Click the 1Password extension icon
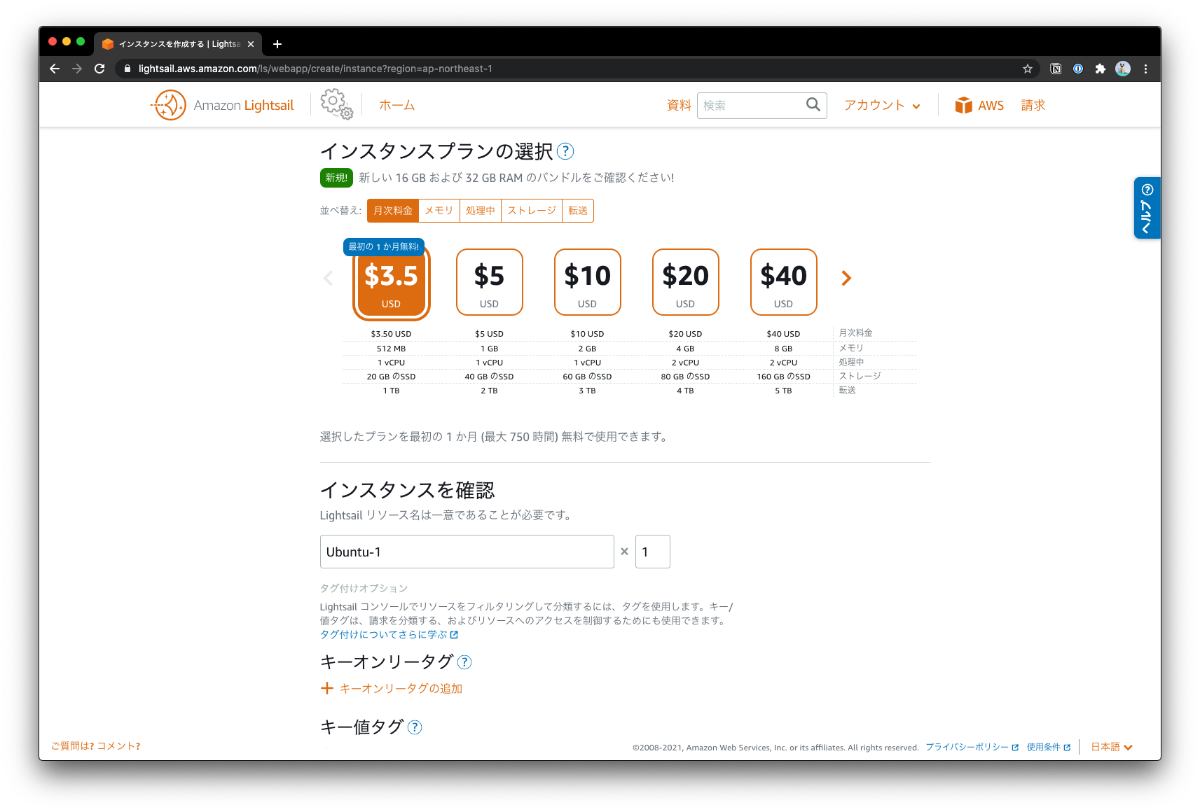The image size is (1200, 812). coord(1078,69)
